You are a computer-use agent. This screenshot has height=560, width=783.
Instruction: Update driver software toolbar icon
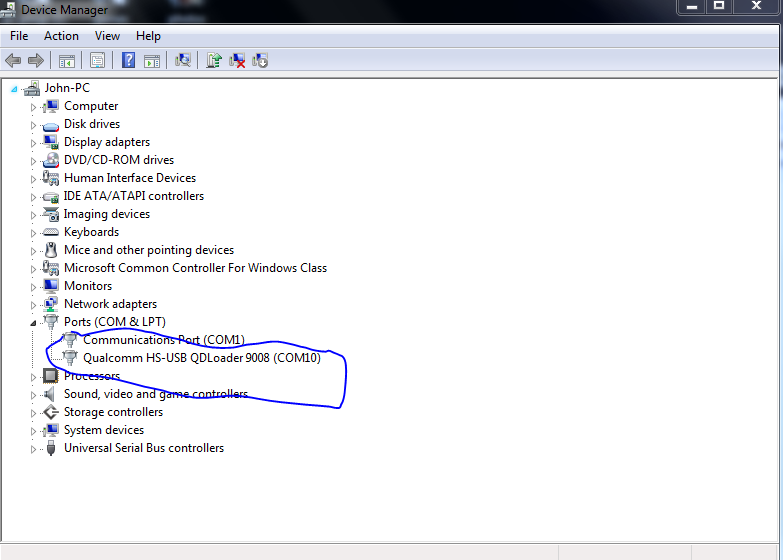[x=214, y=61]
